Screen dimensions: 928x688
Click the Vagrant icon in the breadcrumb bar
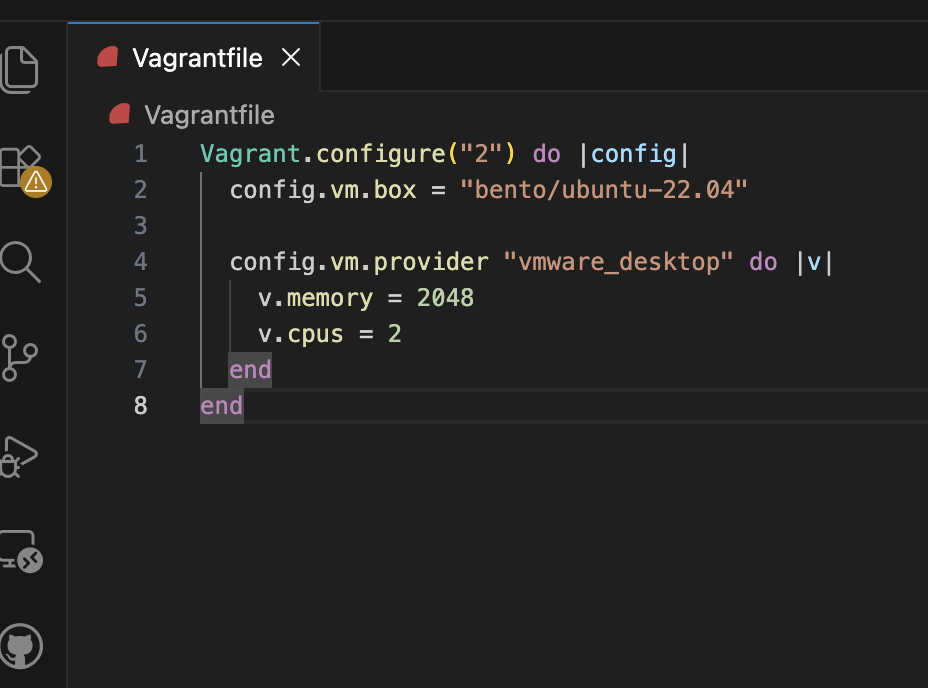pos(119,113)
